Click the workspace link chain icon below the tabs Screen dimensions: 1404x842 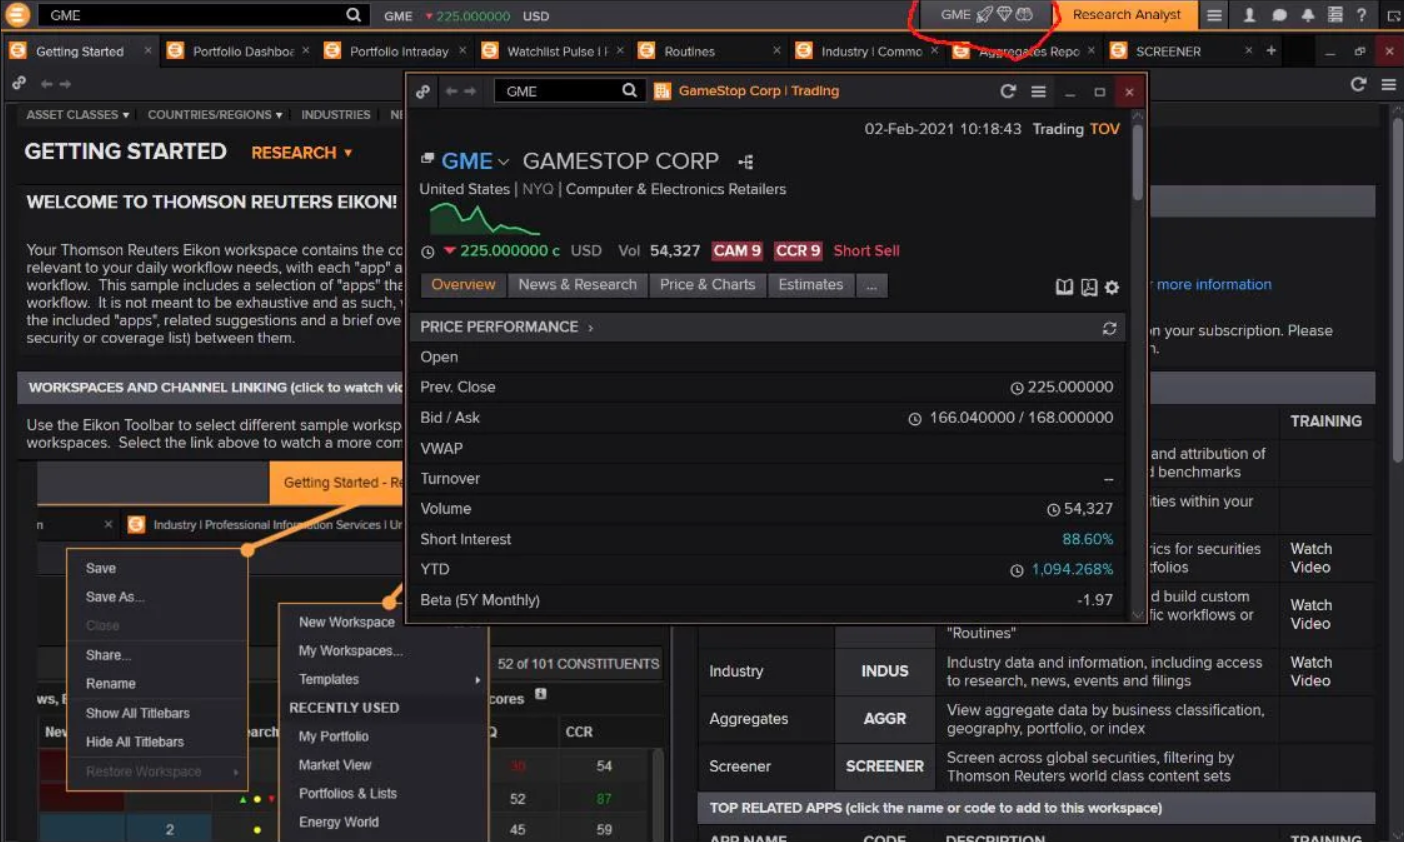[19, 84]
